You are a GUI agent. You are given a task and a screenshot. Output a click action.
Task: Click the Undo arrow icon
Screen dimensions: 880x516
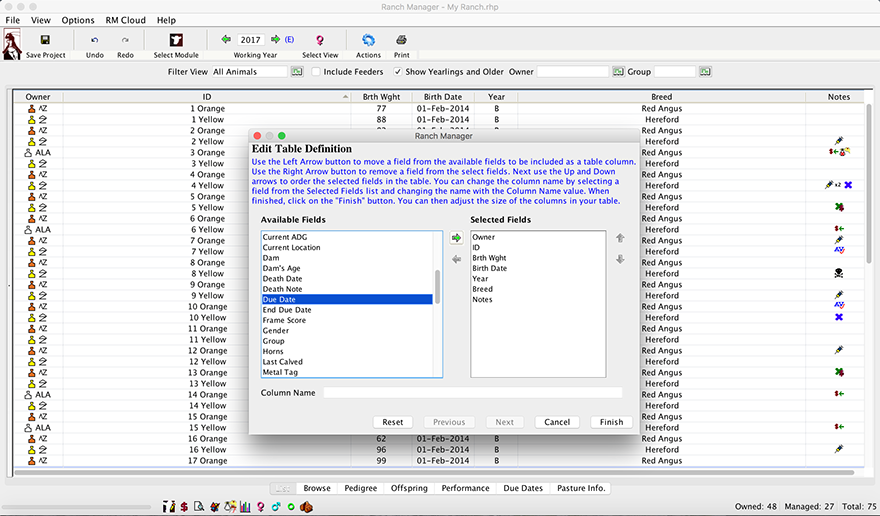tap(94, 40)
